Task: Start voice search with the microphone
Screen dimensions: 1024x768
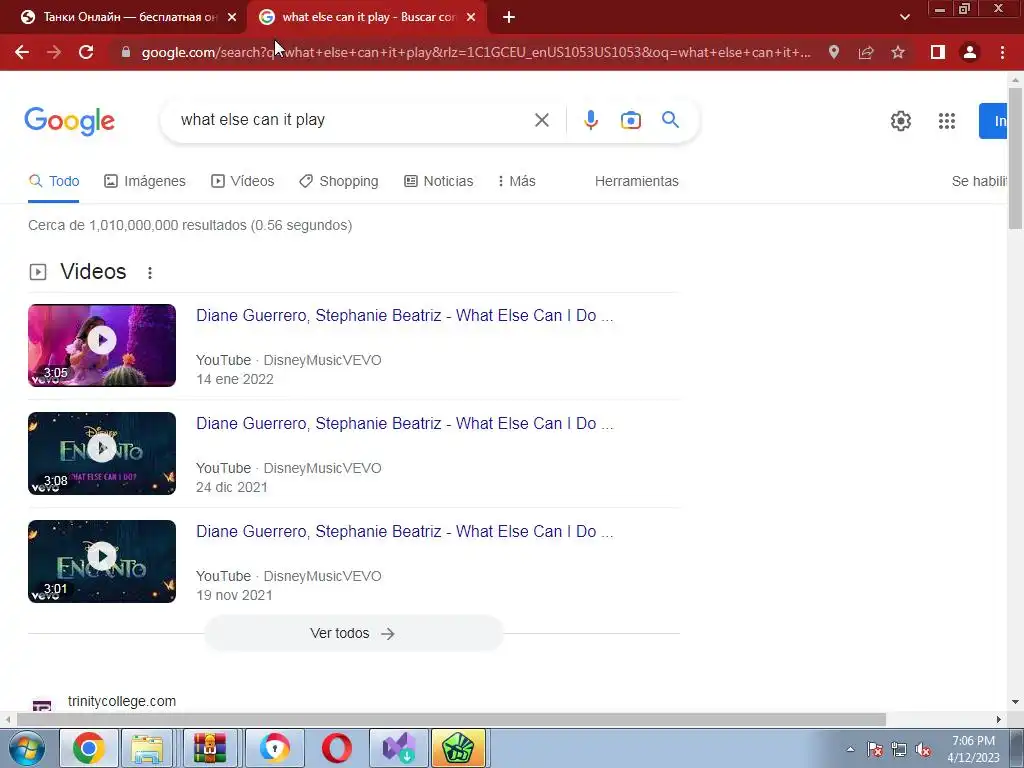Action: coord(590,120)
